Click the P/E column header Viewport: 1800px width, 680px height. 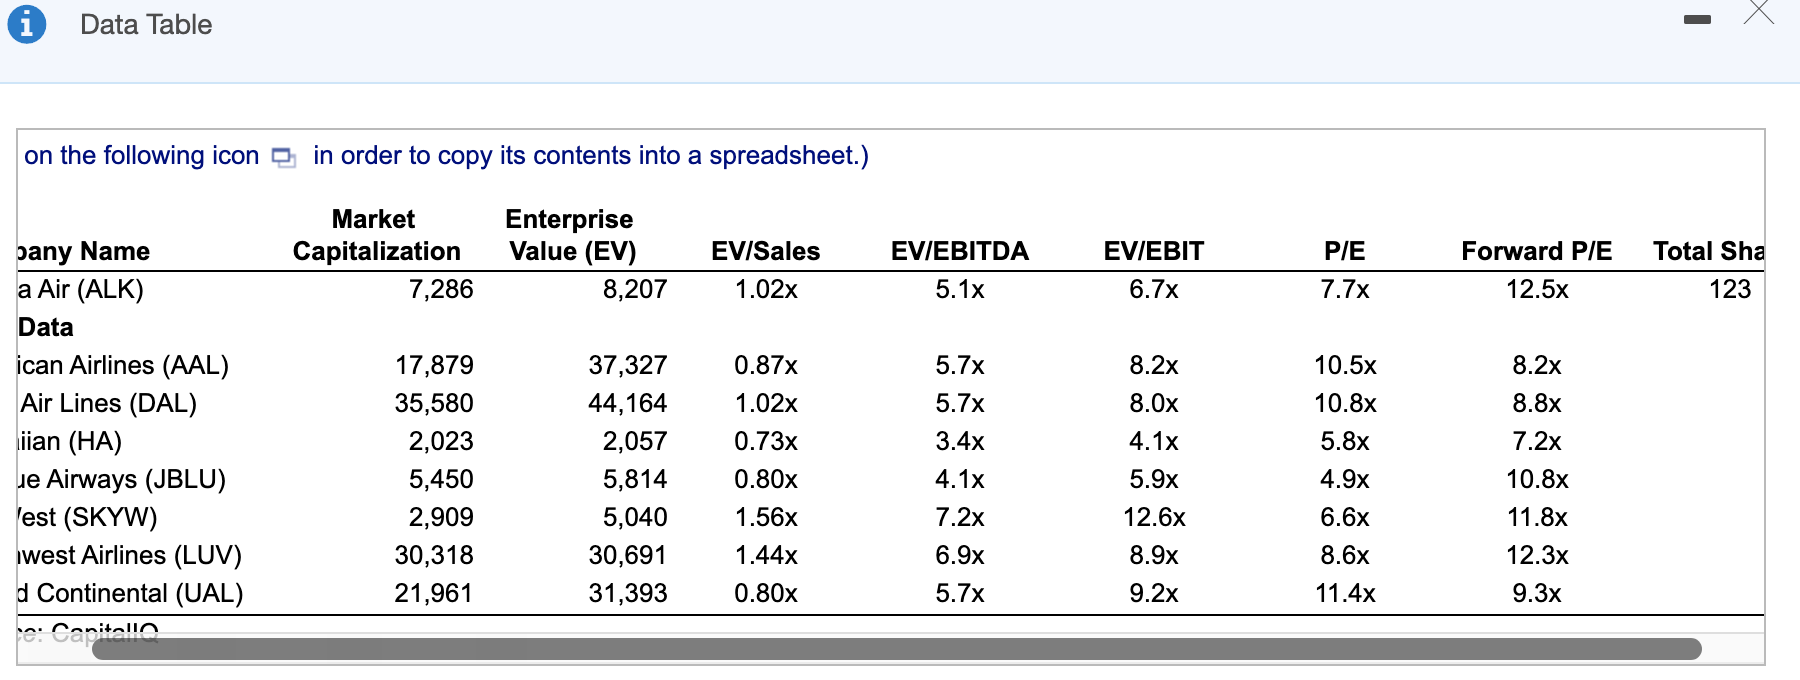[x=1345, y=251]
